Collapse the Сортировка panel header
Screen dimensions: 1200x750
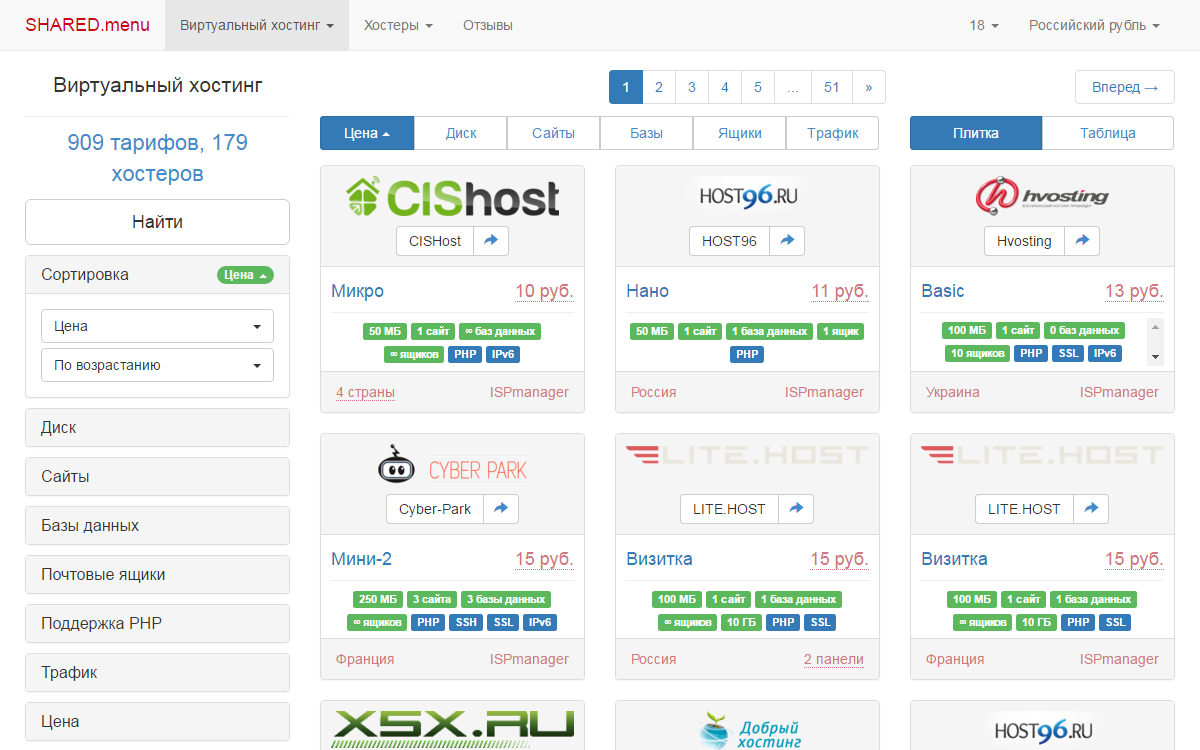click(157, 275)
